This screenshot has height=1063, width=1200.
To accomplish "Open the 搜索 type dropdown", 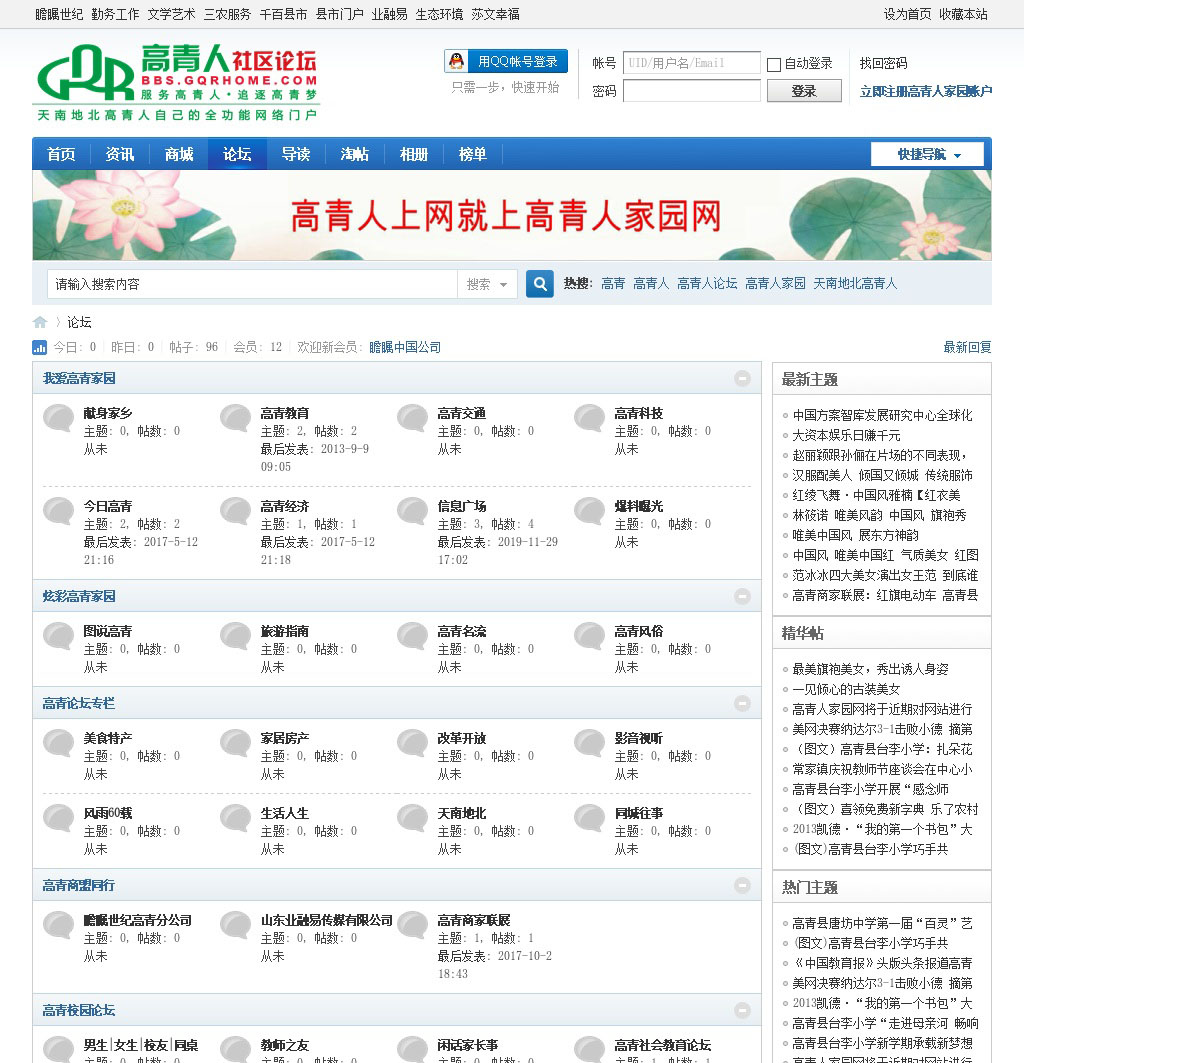I will (487, 285).
